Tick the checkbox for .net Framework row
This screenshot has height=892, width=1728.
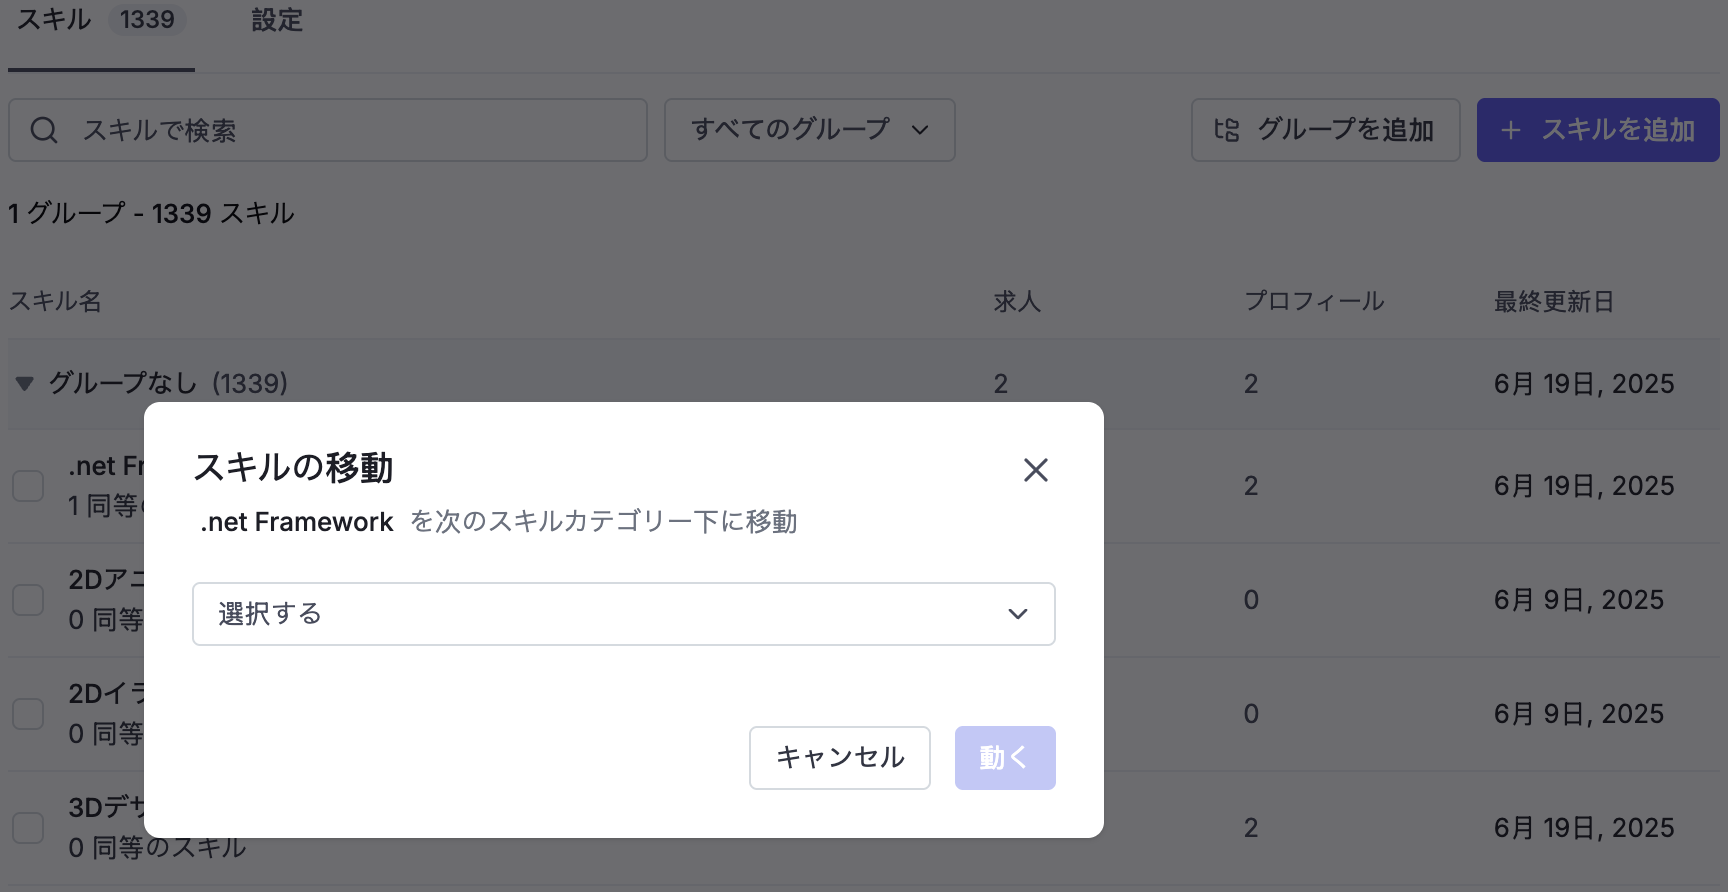coord(28,486)
